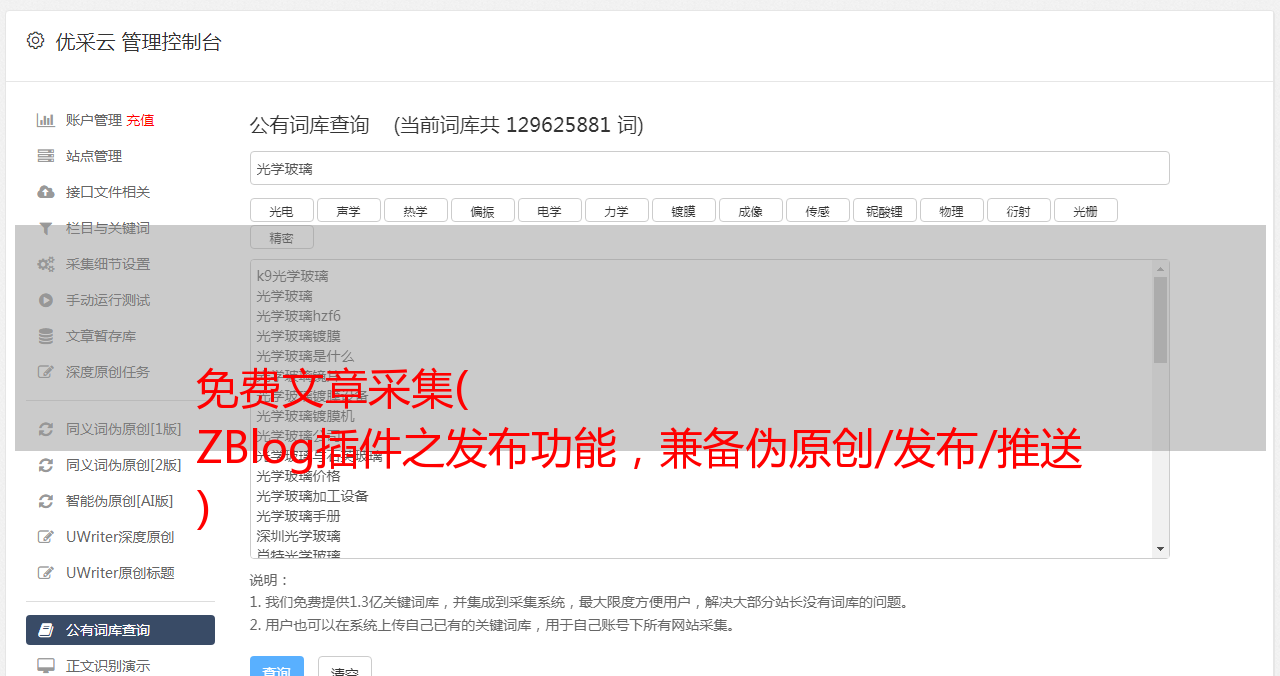Click the red 充值 link
The width and height of the screenshot is (1280, 676).
coord(140,120)
